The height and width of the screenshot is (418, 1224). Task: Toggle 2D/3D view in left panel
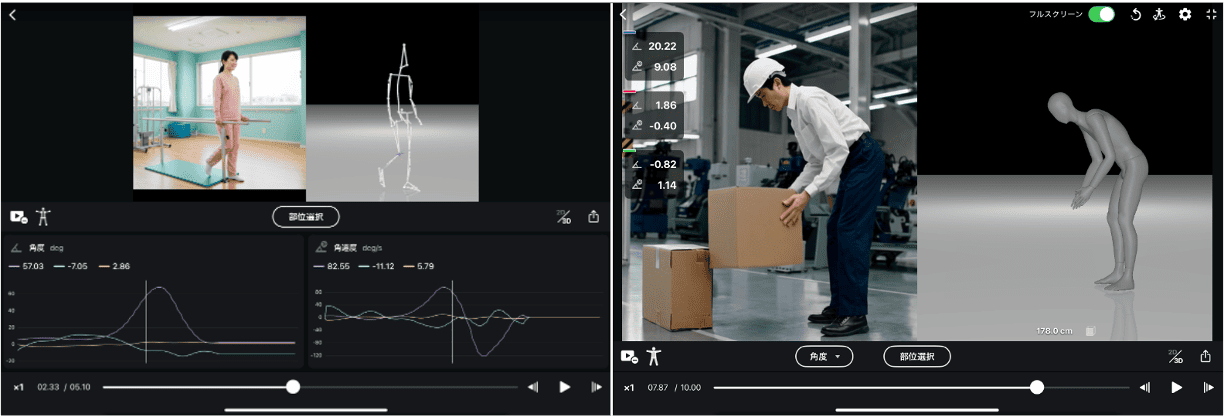564,216
